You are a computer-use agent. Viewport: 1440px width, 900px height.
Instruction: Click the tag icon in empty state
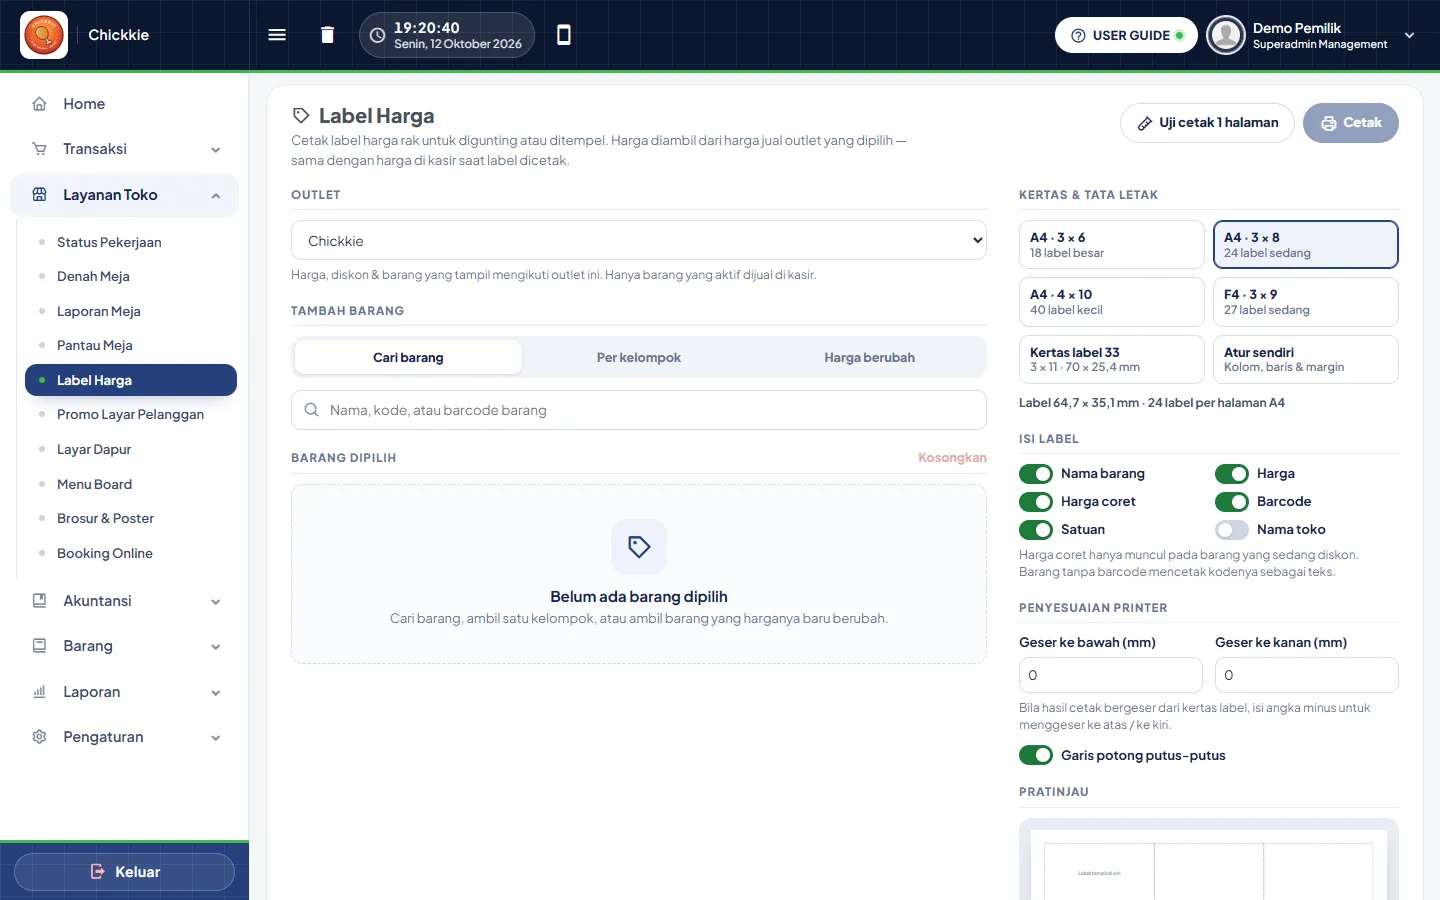pyautogui.click(x=639, y=547)
